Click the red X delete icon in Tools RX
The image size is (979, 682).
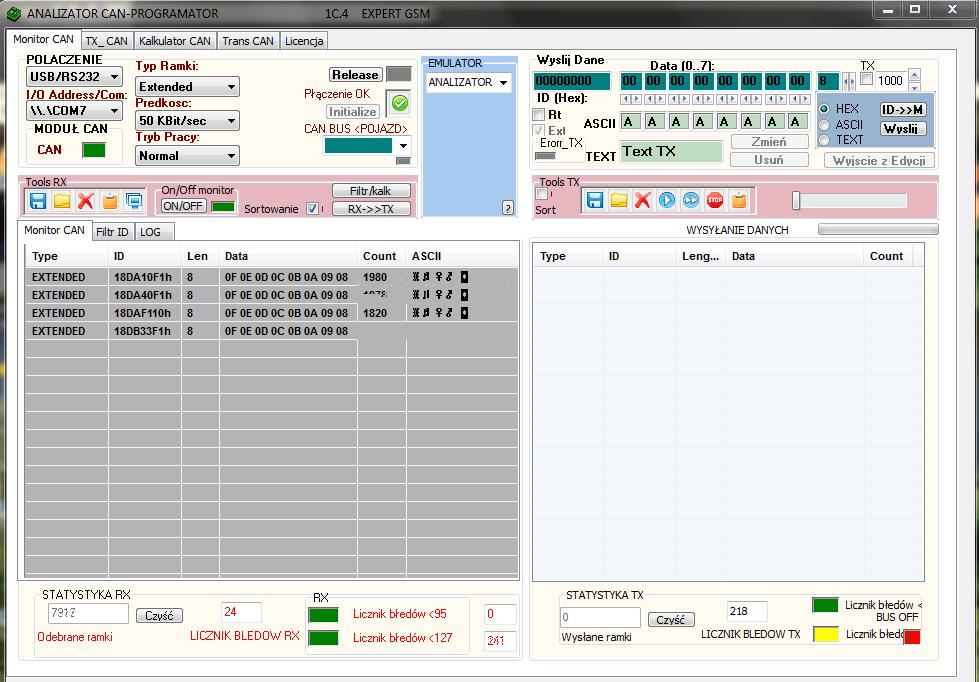coord(86,201)
